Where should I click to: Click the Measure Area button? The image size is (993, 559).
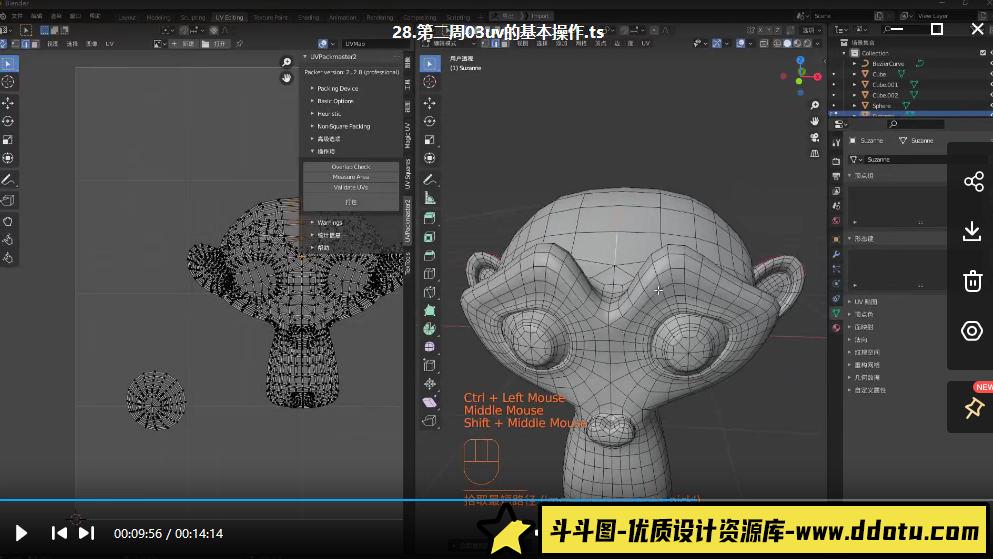point(351,177)
